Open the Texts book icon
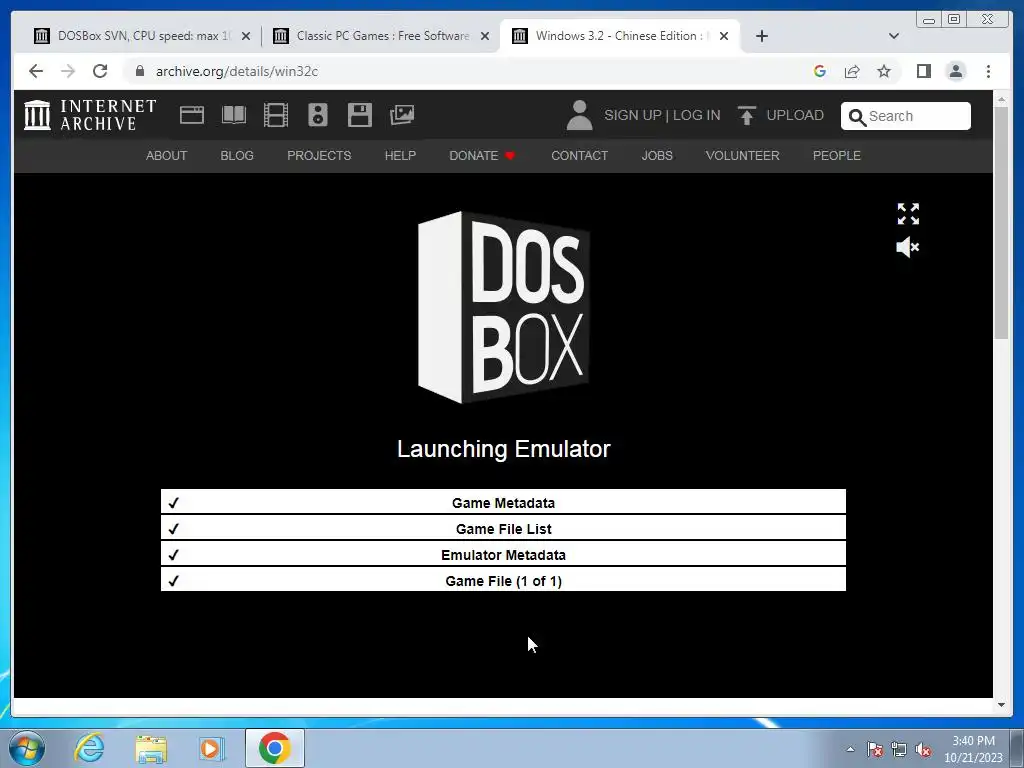The height and width of the screenshot is (768, 1024). point(234,115)
